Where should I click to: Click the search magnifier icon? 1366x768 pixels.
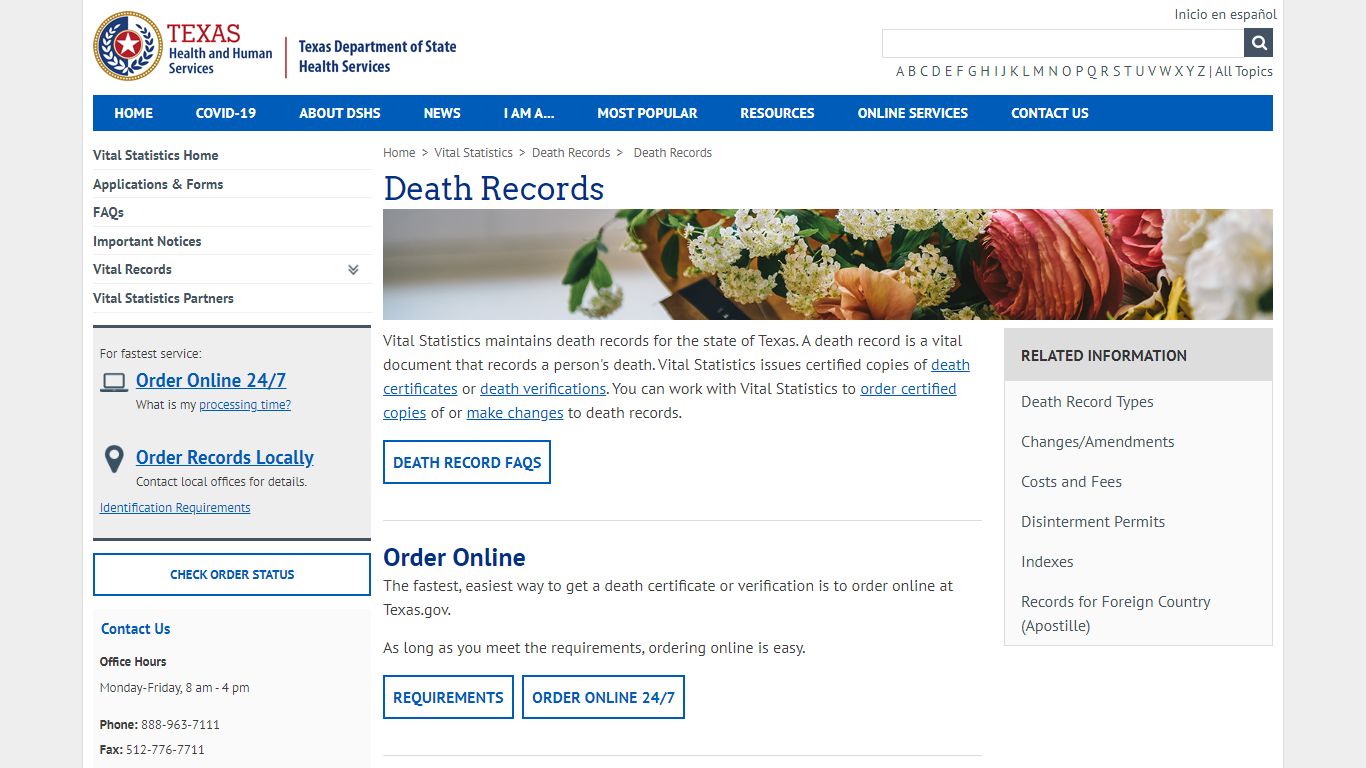click(x=1257, y=42)
